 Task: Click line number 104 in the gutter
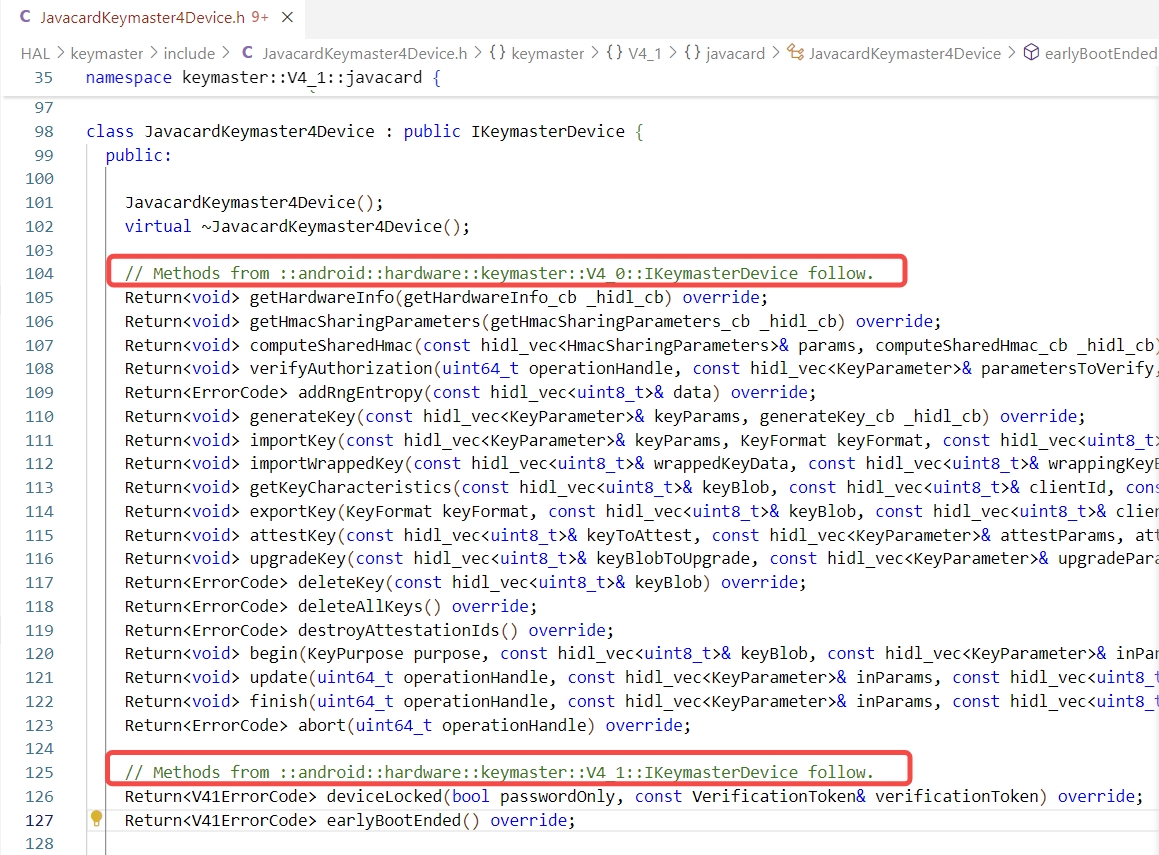[x=39, y=273]
